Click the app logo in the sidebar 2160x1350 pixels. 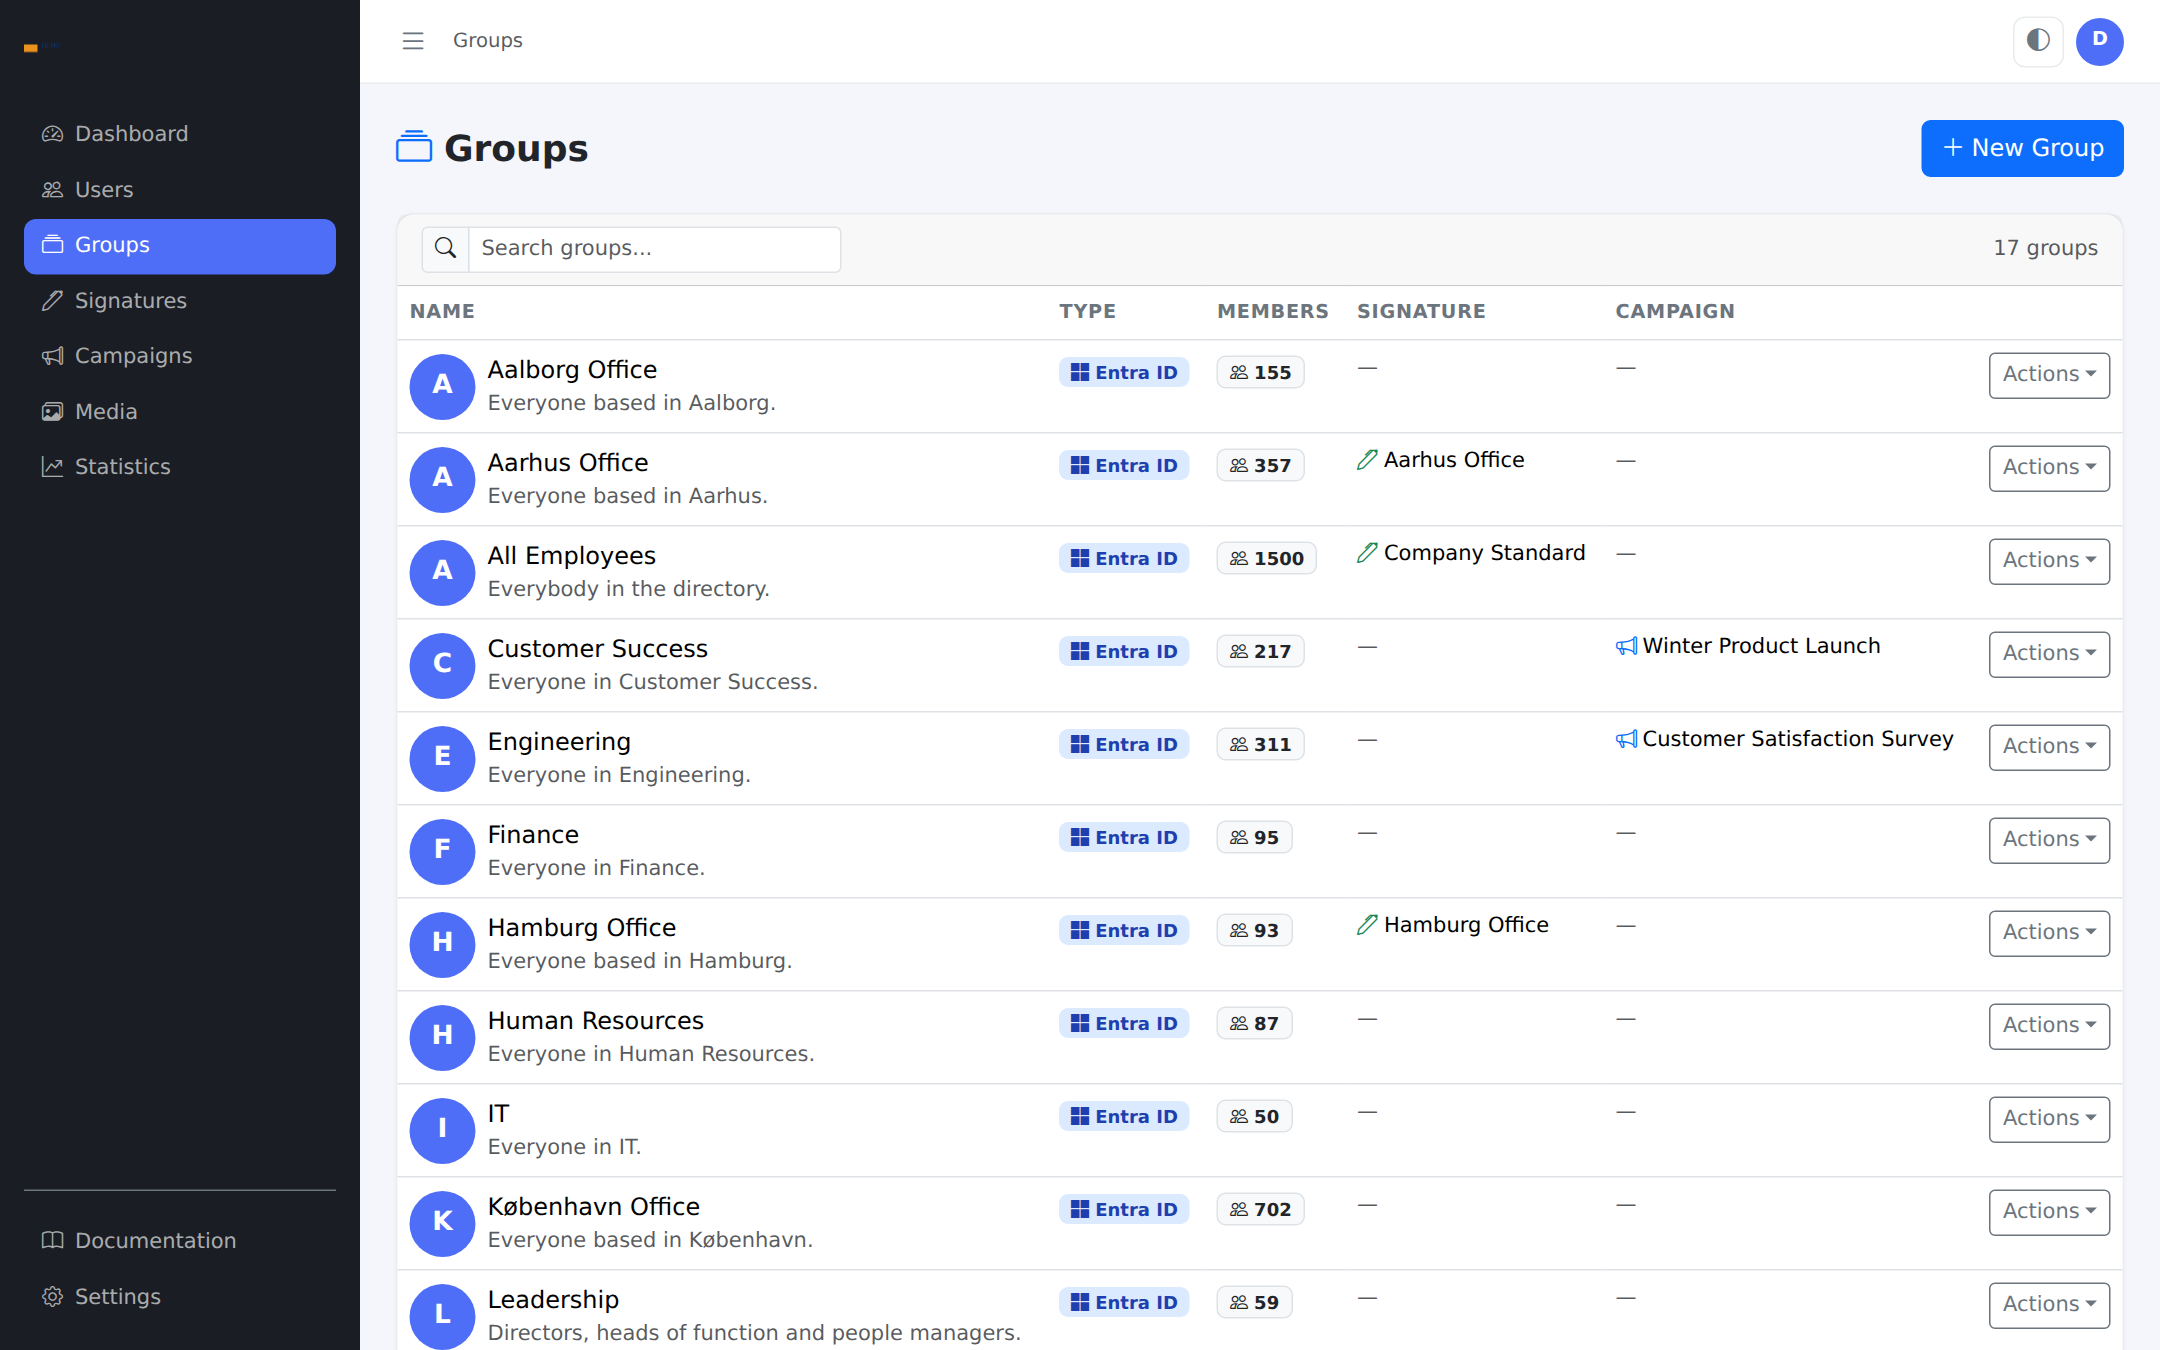pos(42,47)
